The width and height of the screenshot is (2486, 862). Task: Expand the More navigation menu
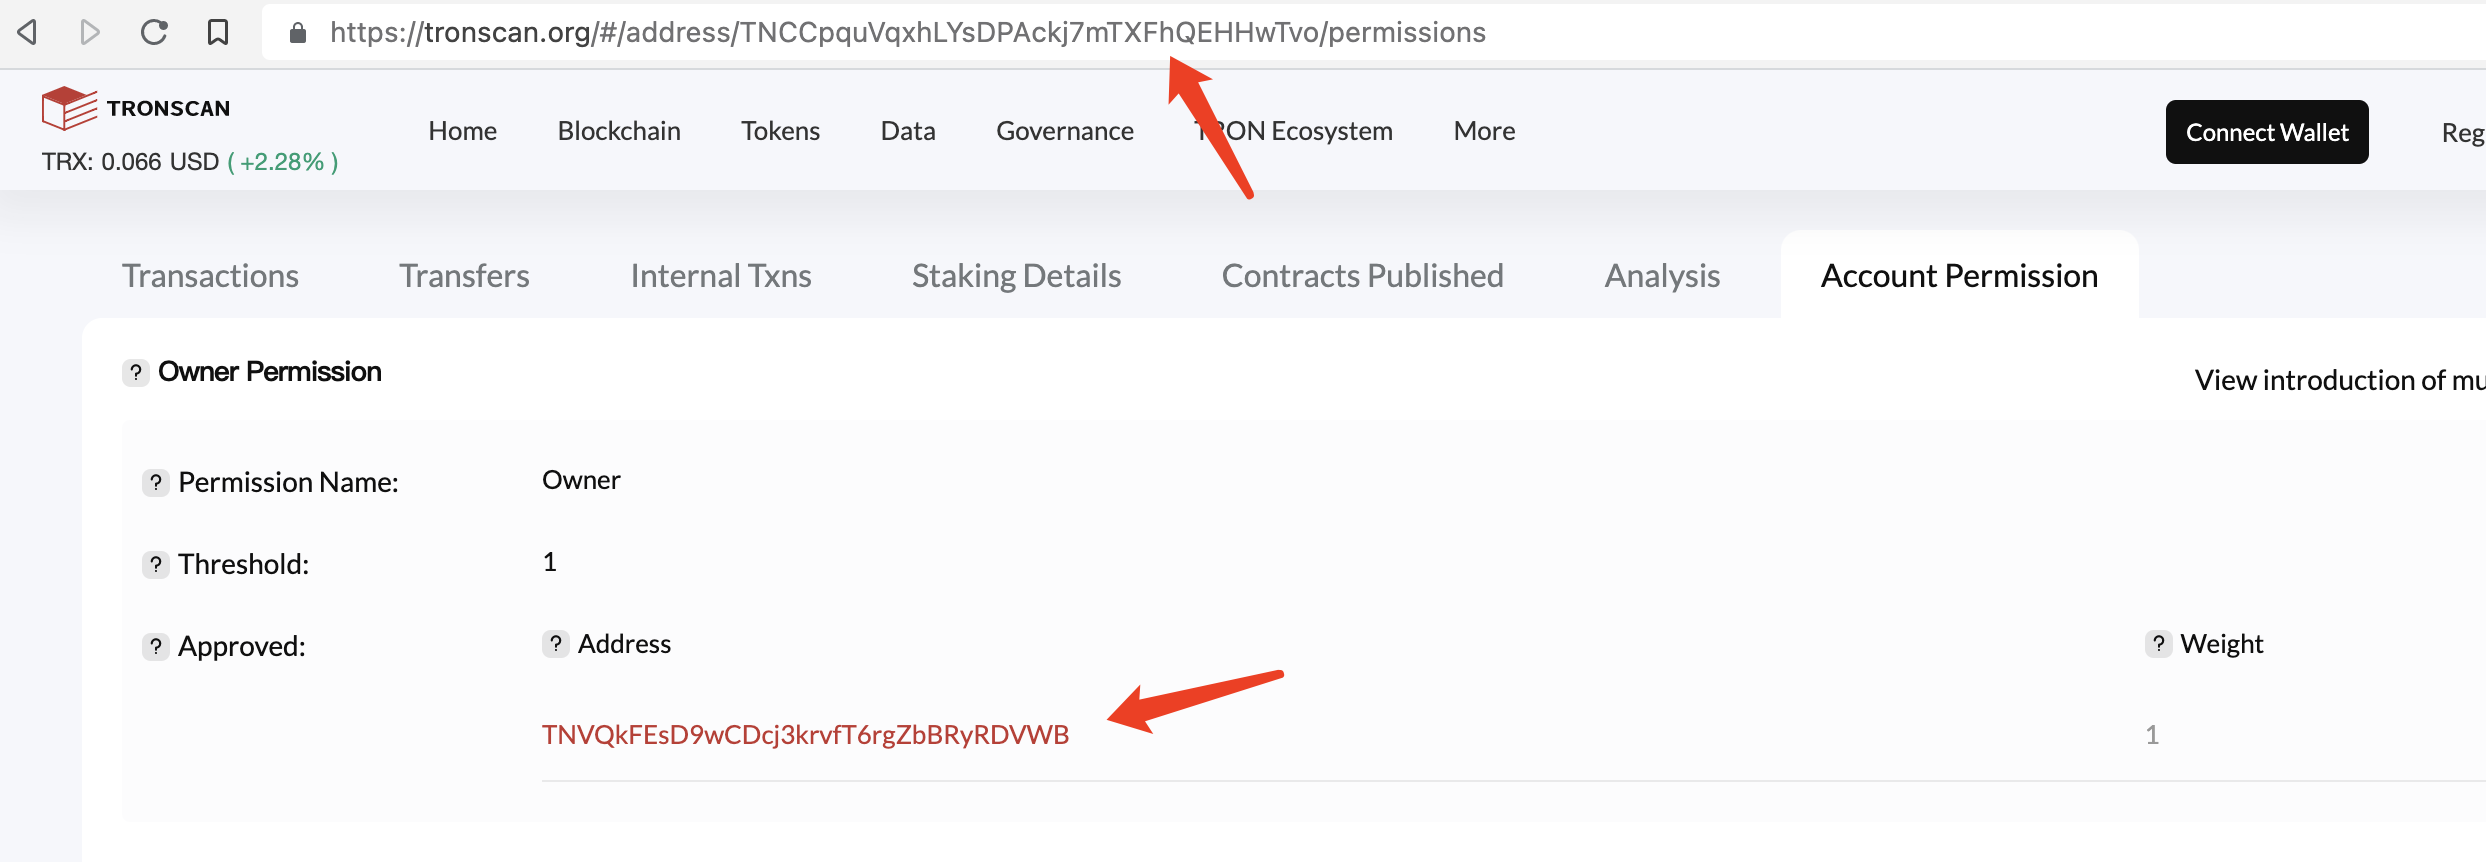(1484, 131)
